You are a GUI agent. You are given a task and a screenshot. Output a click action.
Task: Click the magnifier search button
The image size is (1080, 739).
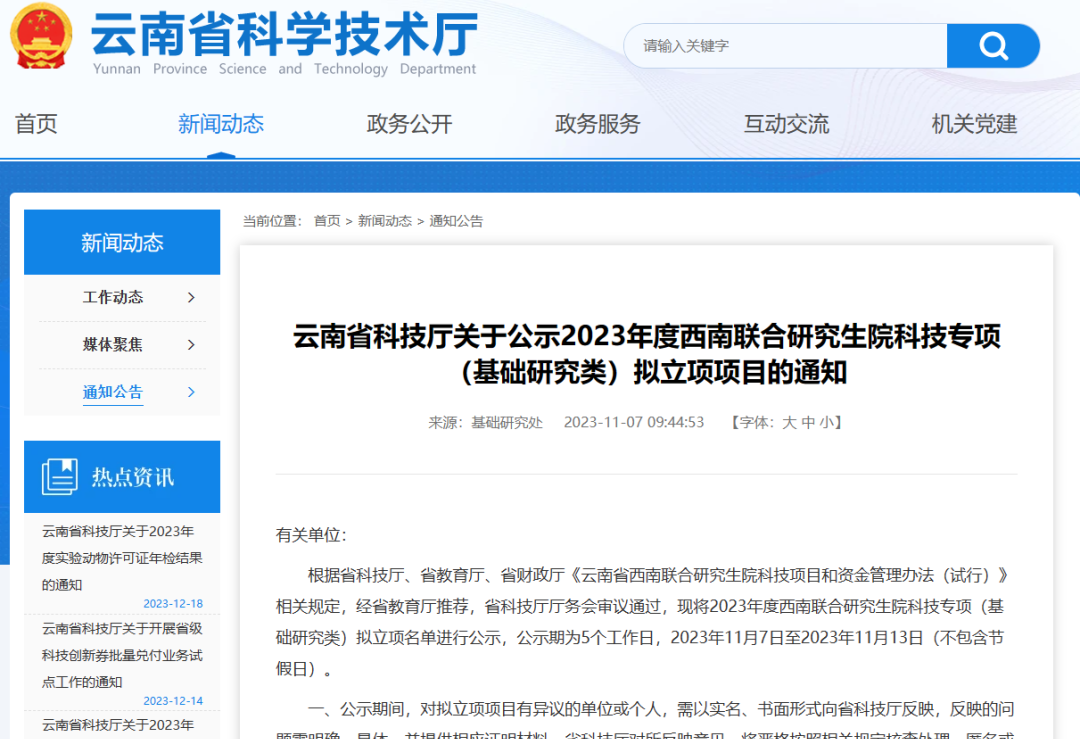[x=992, y=46]
